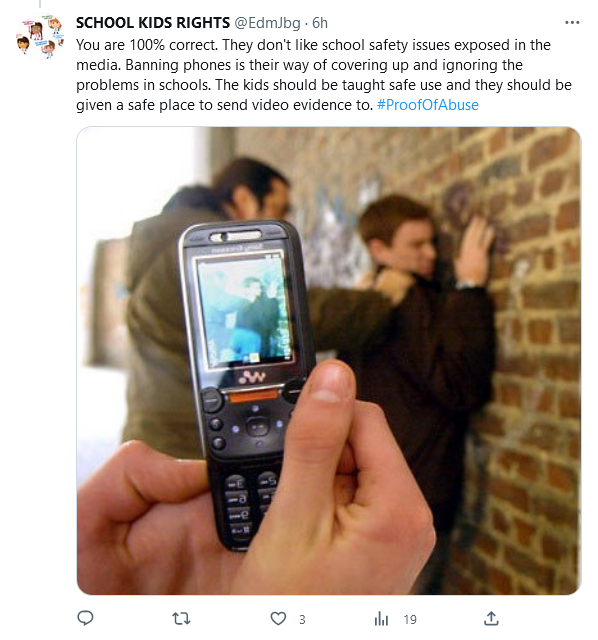Open the @EdmJbg handle link
598x640 pixels.
click(267, 23)
